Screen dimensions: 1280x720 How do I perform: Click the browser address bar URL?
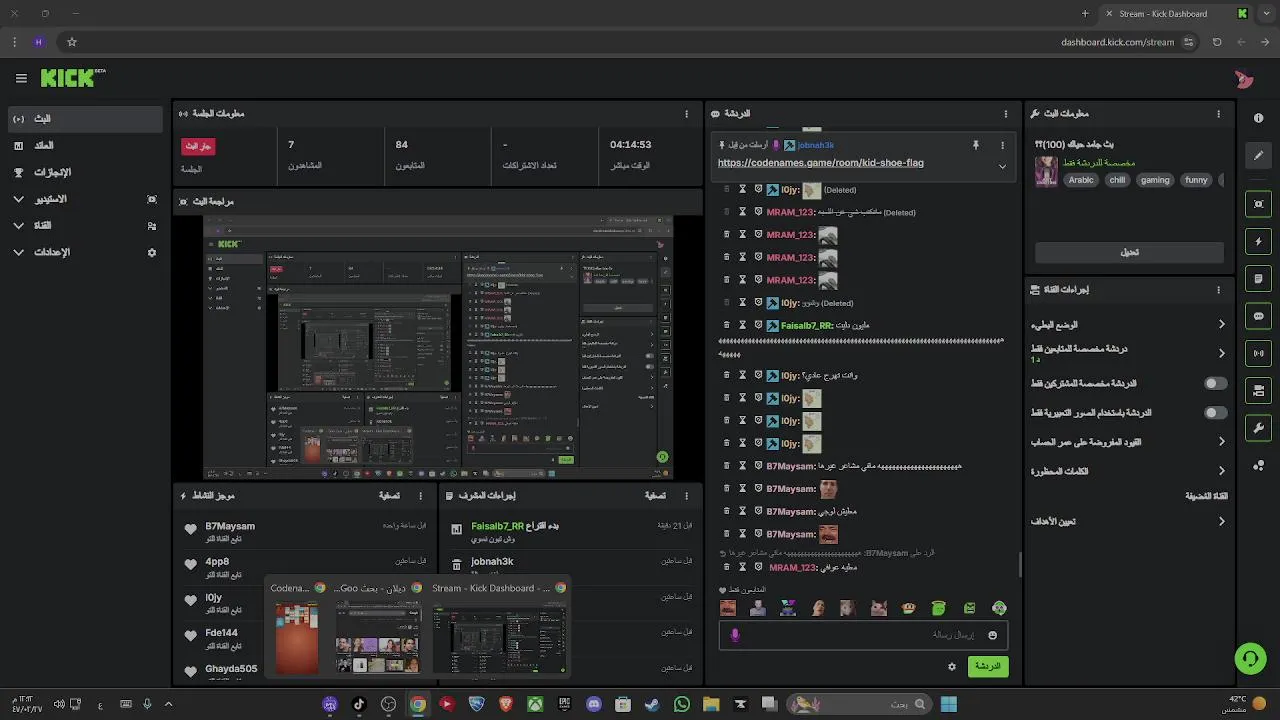pos(1117,42)
